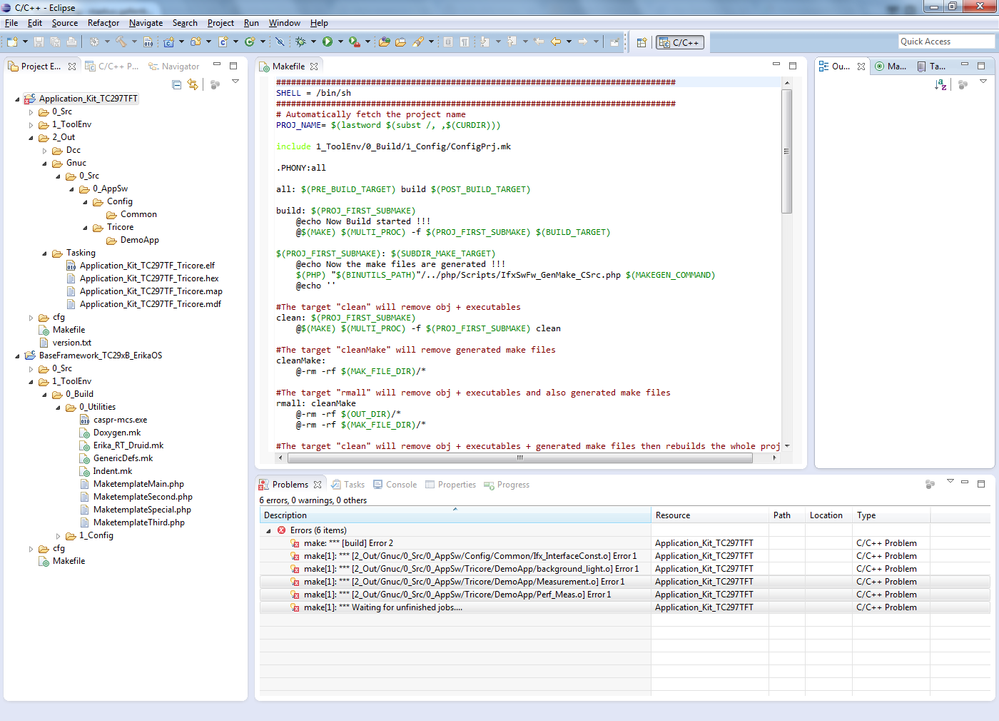The image size is (999, 721).
Task: Select the 'make: *** [build] Error 2' row
Action: pyautogui.click(x=624, y=543)
